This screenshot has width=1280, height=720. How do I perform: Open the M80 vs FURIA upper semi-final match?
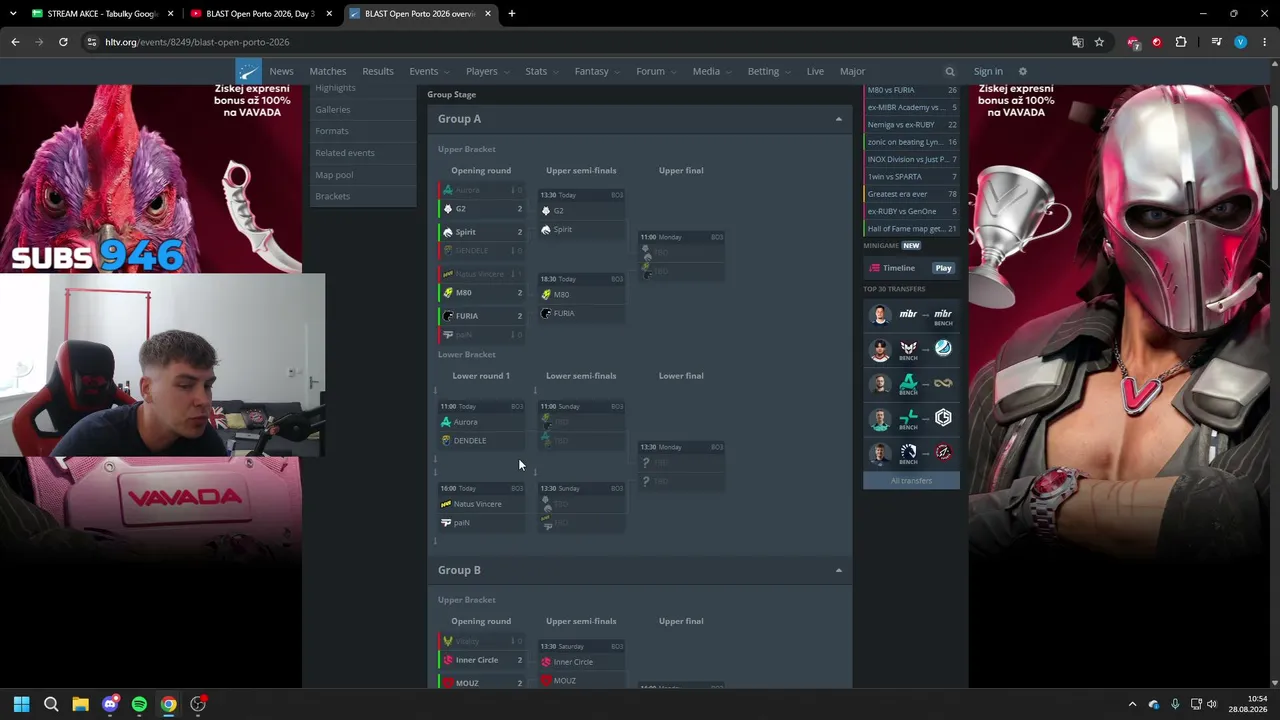click(581, 298)
